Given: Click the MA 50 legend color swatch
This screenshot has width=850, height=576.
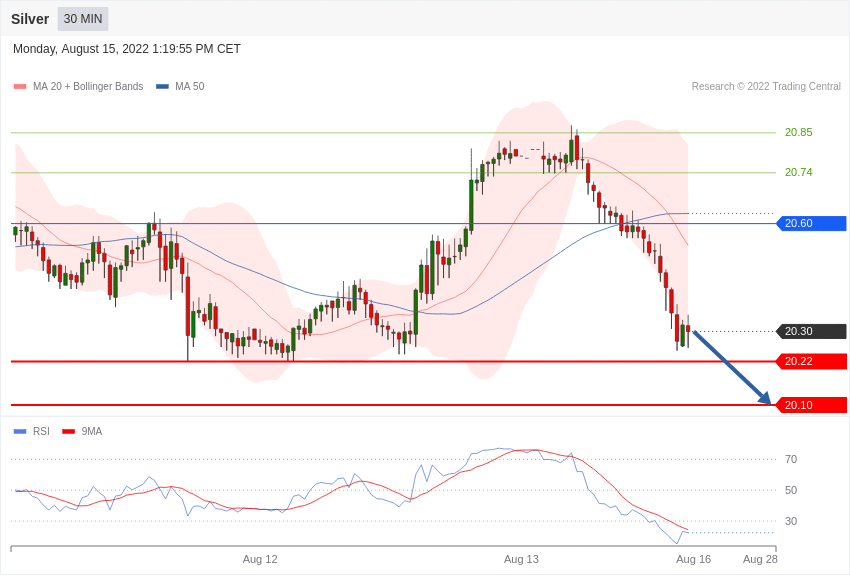Looking at the screenshot, I should [162, 87].
